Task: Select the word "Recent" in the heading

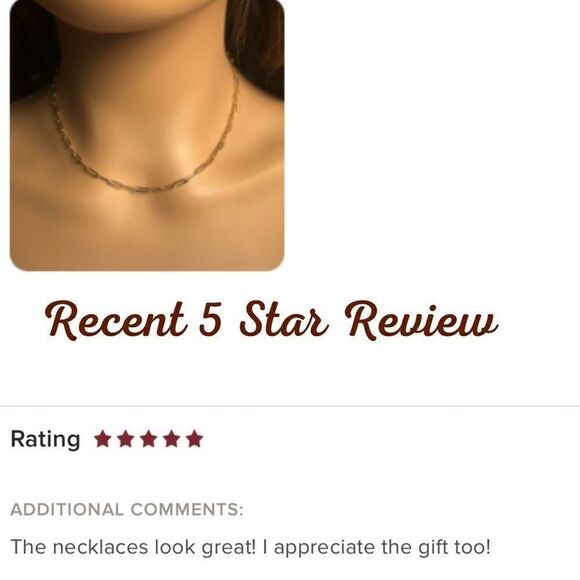Action: tap(115, 320)
